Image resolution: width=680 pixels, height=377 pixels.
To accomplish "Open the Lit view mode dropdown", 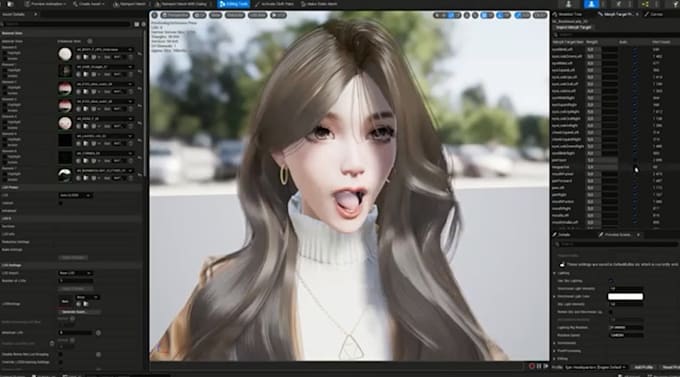I will [199, 15].
